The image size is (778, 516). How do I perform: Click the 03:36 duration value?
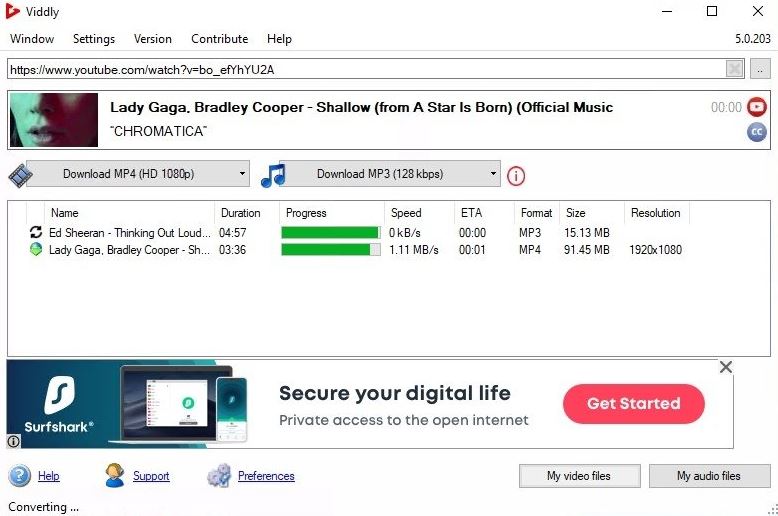click(x=232, y=250)
